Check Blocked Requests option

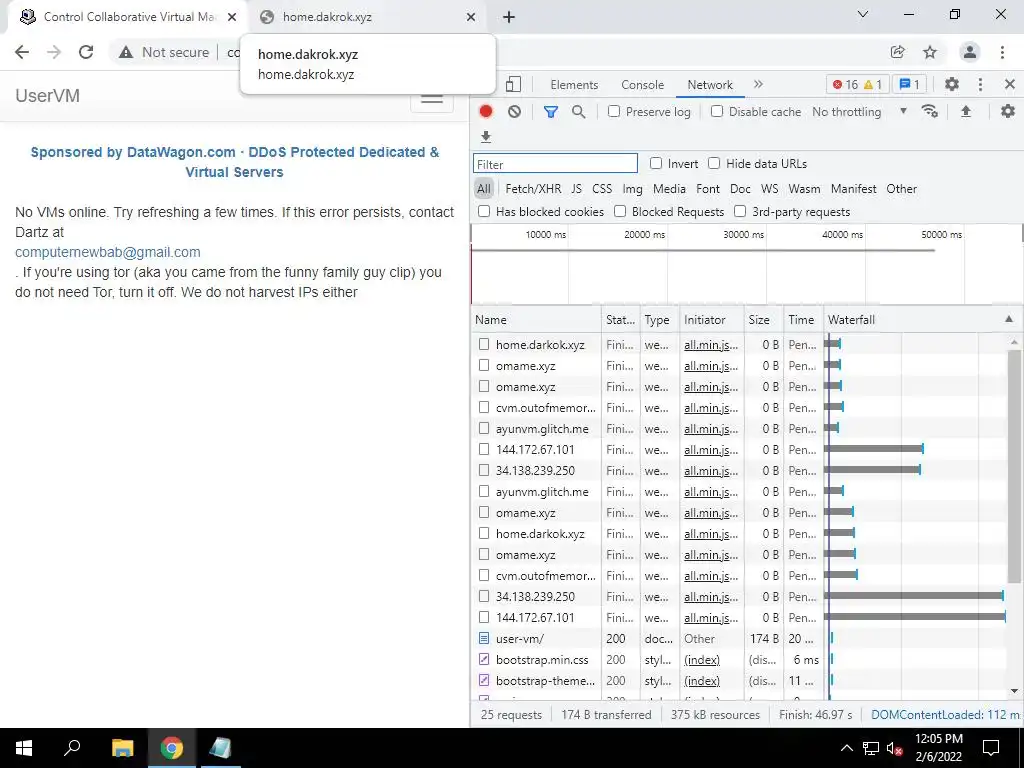[x=620, y=211]
